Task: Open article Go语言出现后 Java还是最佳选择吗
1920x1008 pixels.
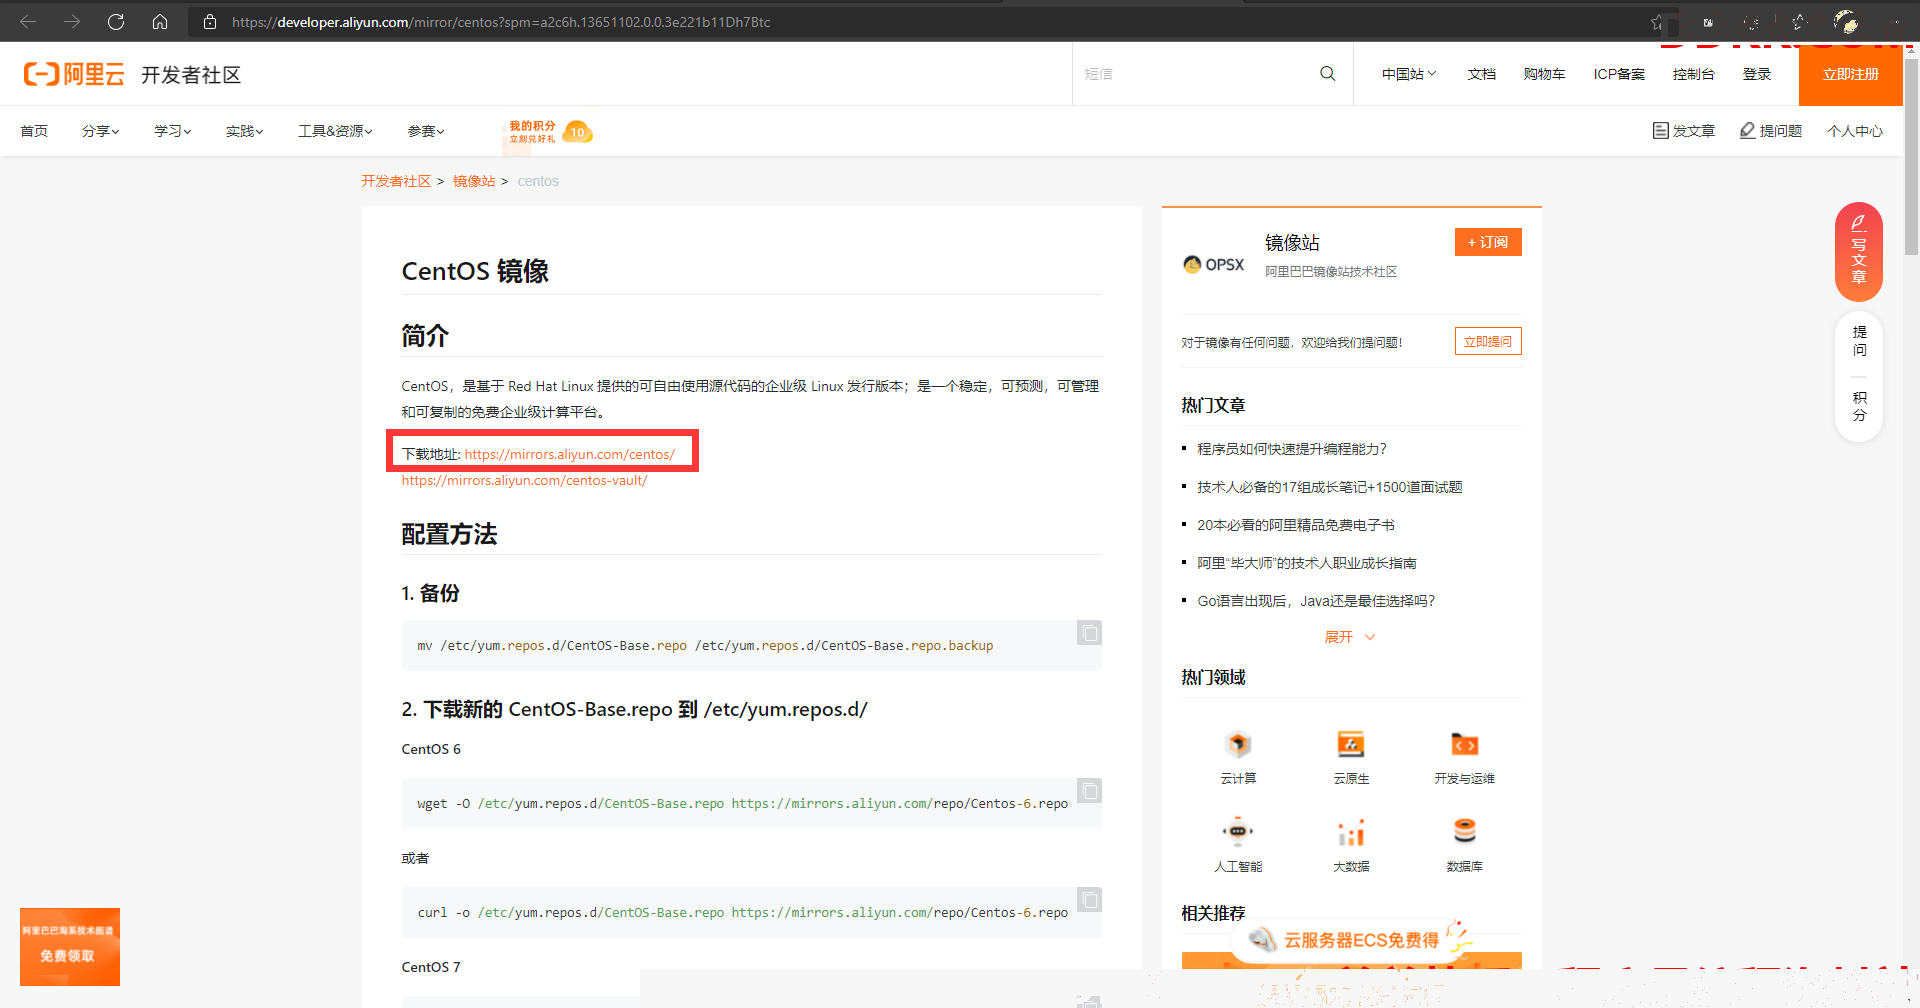Action: click(x=1316, y=601)
